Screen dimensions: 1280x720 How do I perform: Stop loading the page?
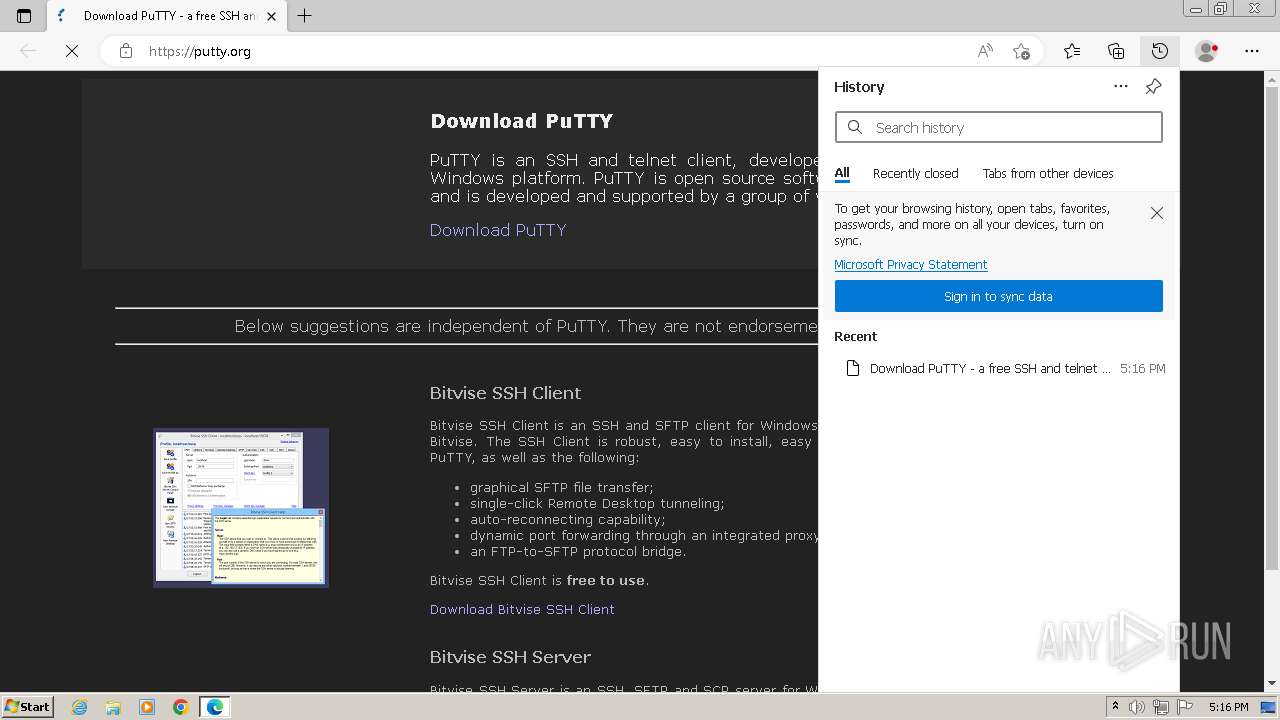pyautogui.click(x=72, y=51)
